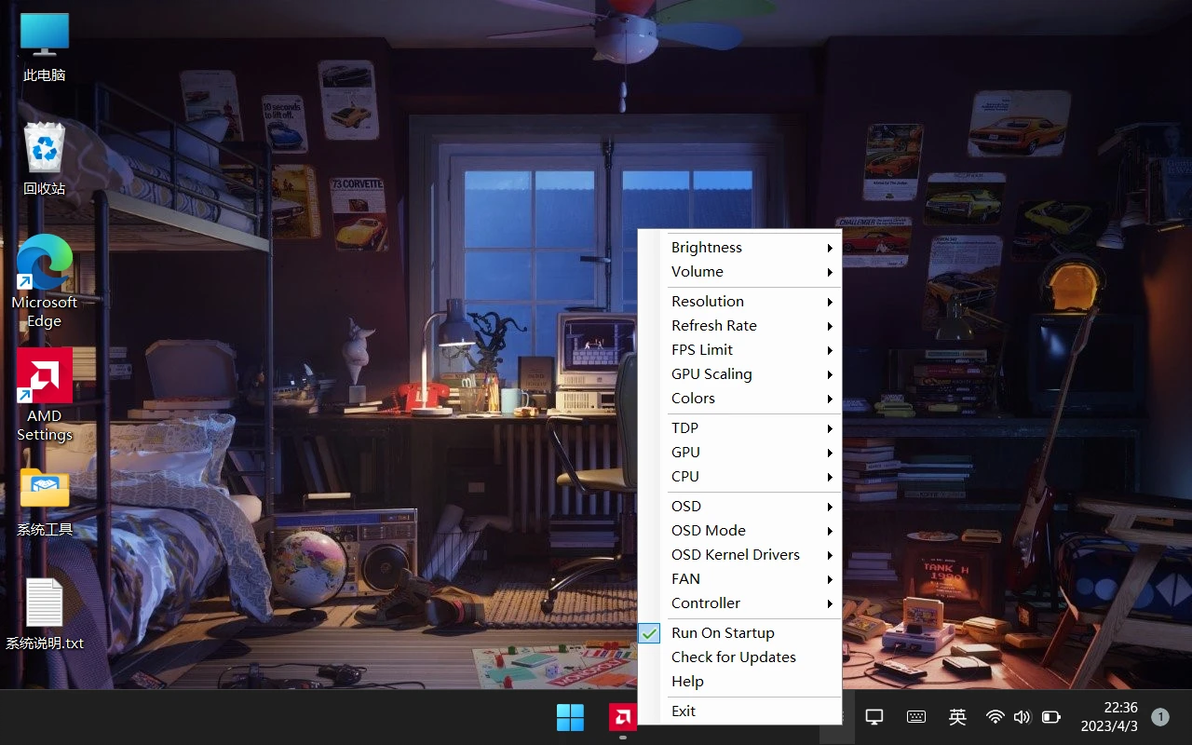The height and width of the screenshot is (745, 1192).
Task: Select the 系统工具 folder icon
Action: pyautogui.click(x=44, y=502)
